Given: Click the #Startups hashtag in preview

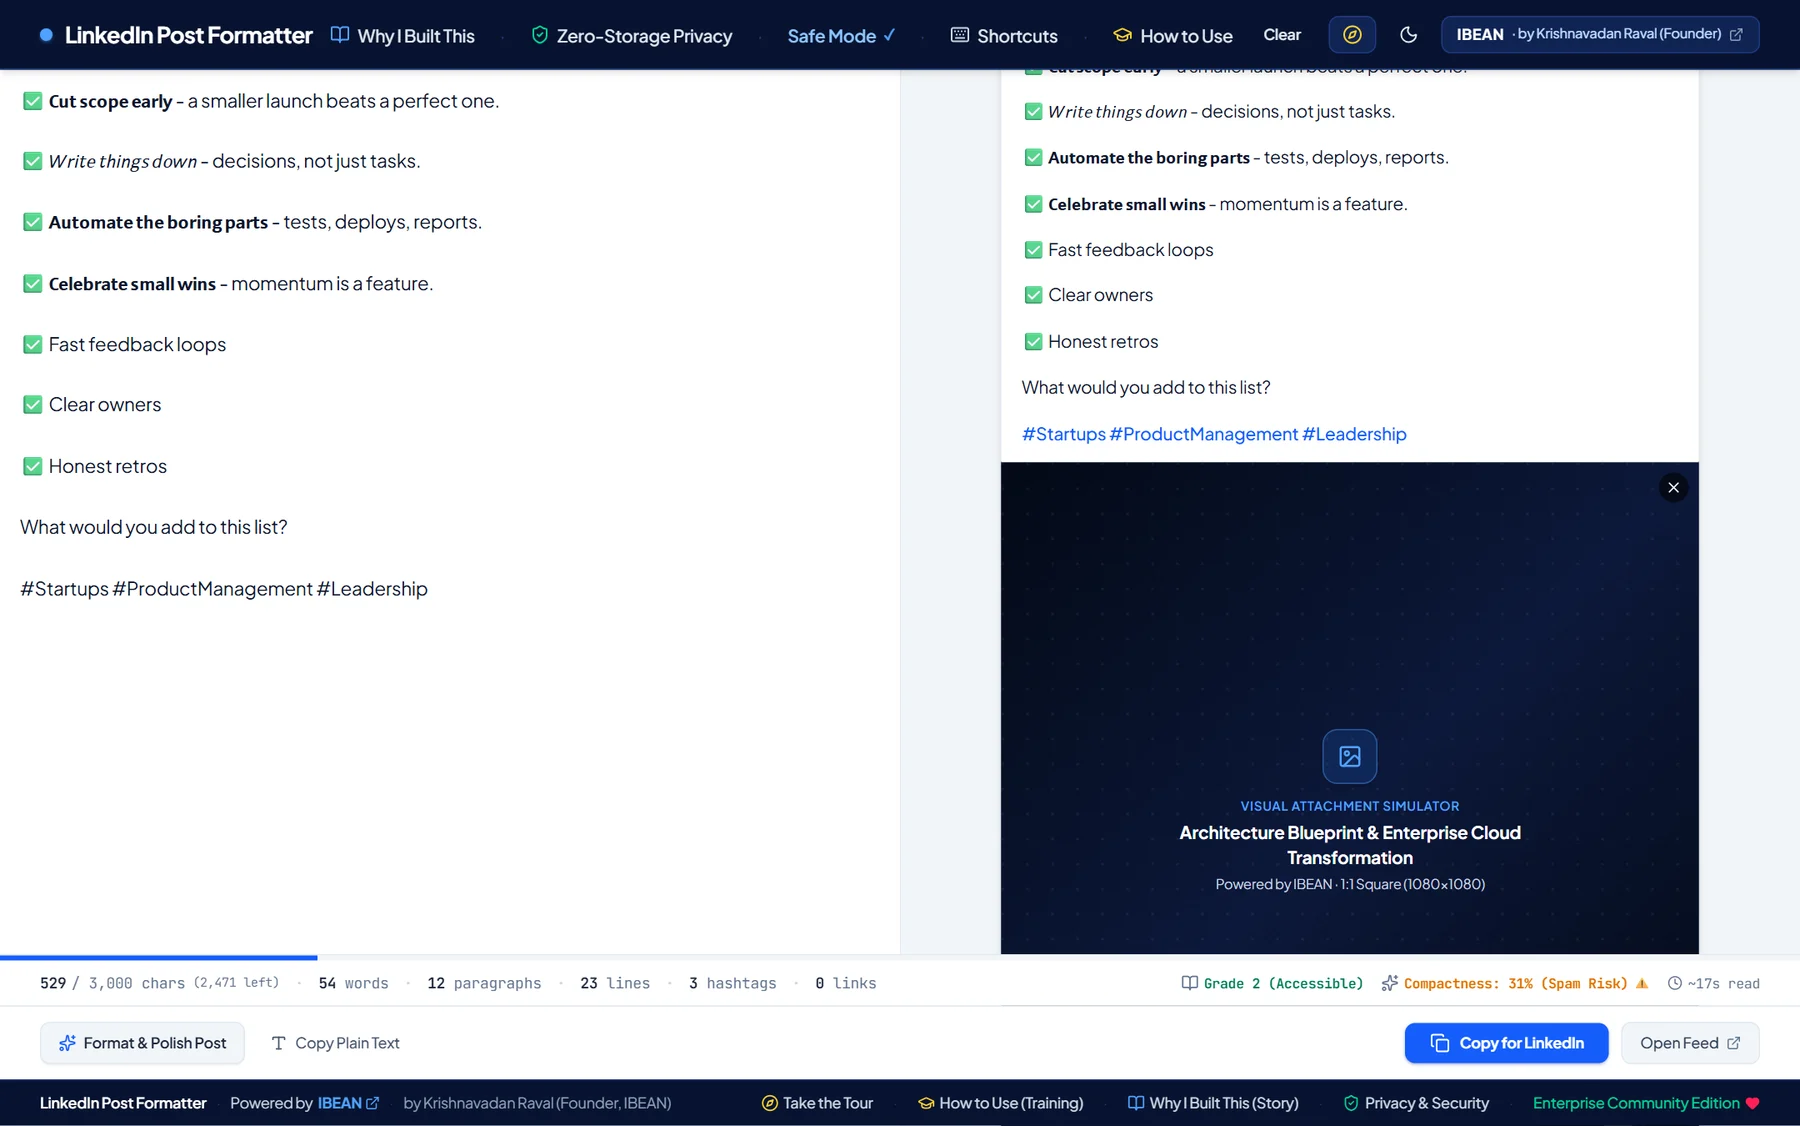Looking at the screenshot, I should tap(1063, 434).
